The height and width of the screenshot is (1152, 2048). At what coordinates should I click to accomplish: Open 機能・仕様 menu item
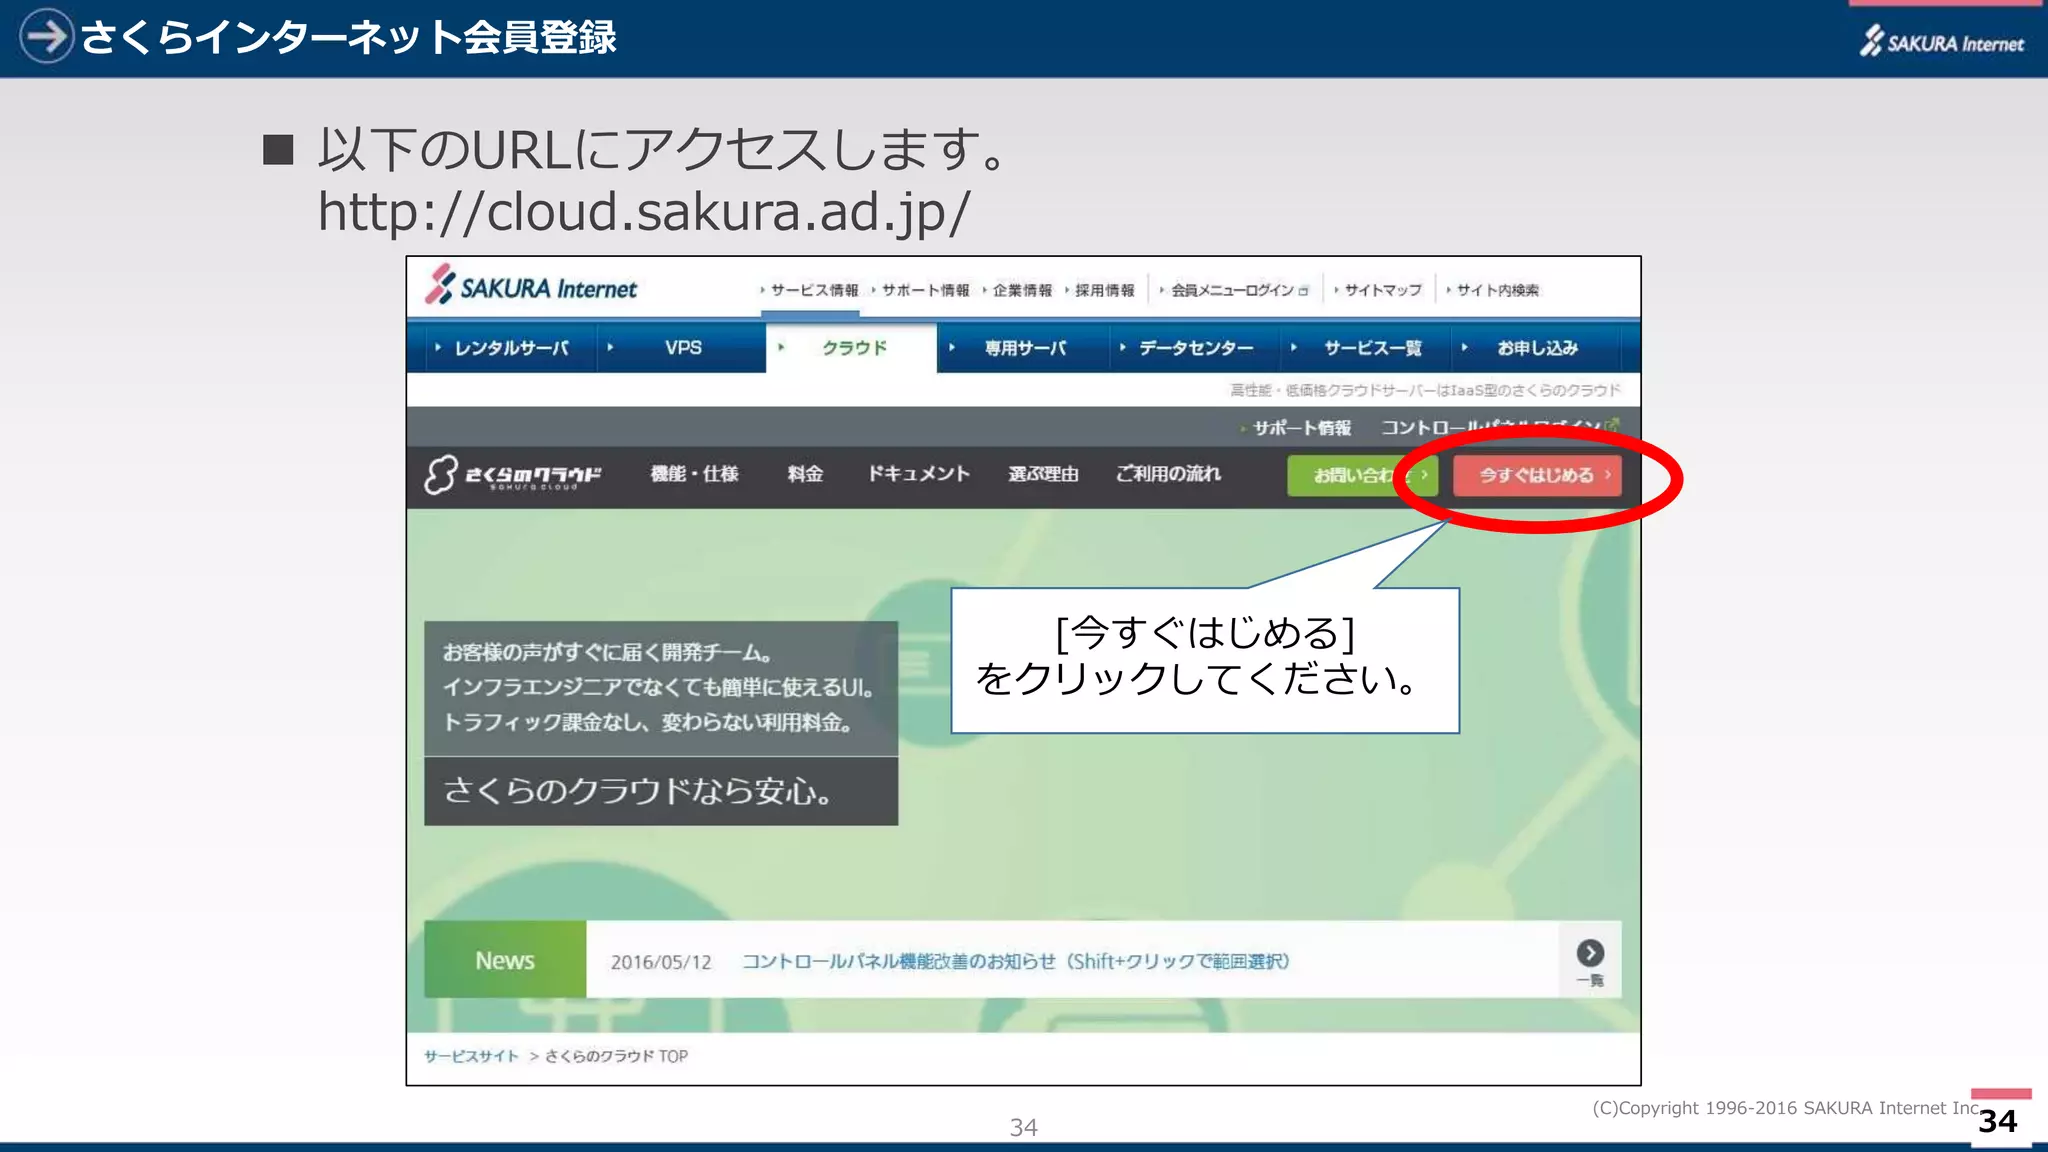(694, 474)
